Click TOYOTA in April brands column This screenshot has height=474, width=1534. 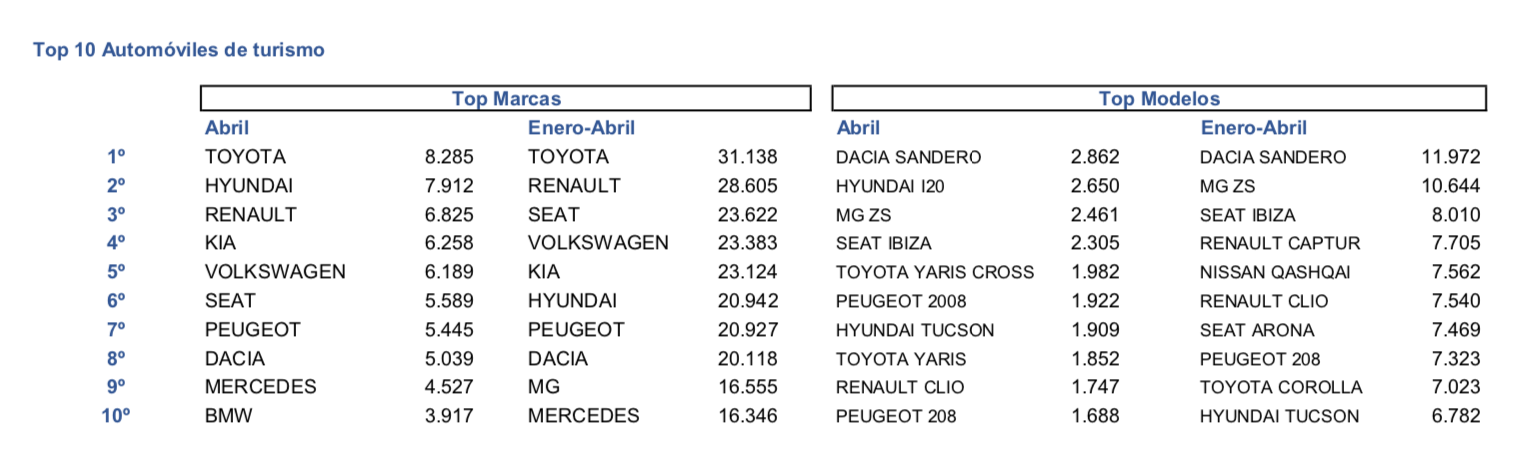245,157
